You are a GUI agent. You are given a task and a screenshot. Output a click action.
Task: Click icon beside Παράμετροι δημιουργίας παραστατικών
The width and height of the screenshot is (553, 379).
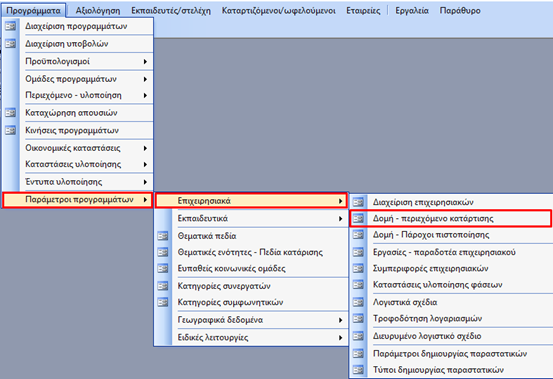click(x=358, y=354)
